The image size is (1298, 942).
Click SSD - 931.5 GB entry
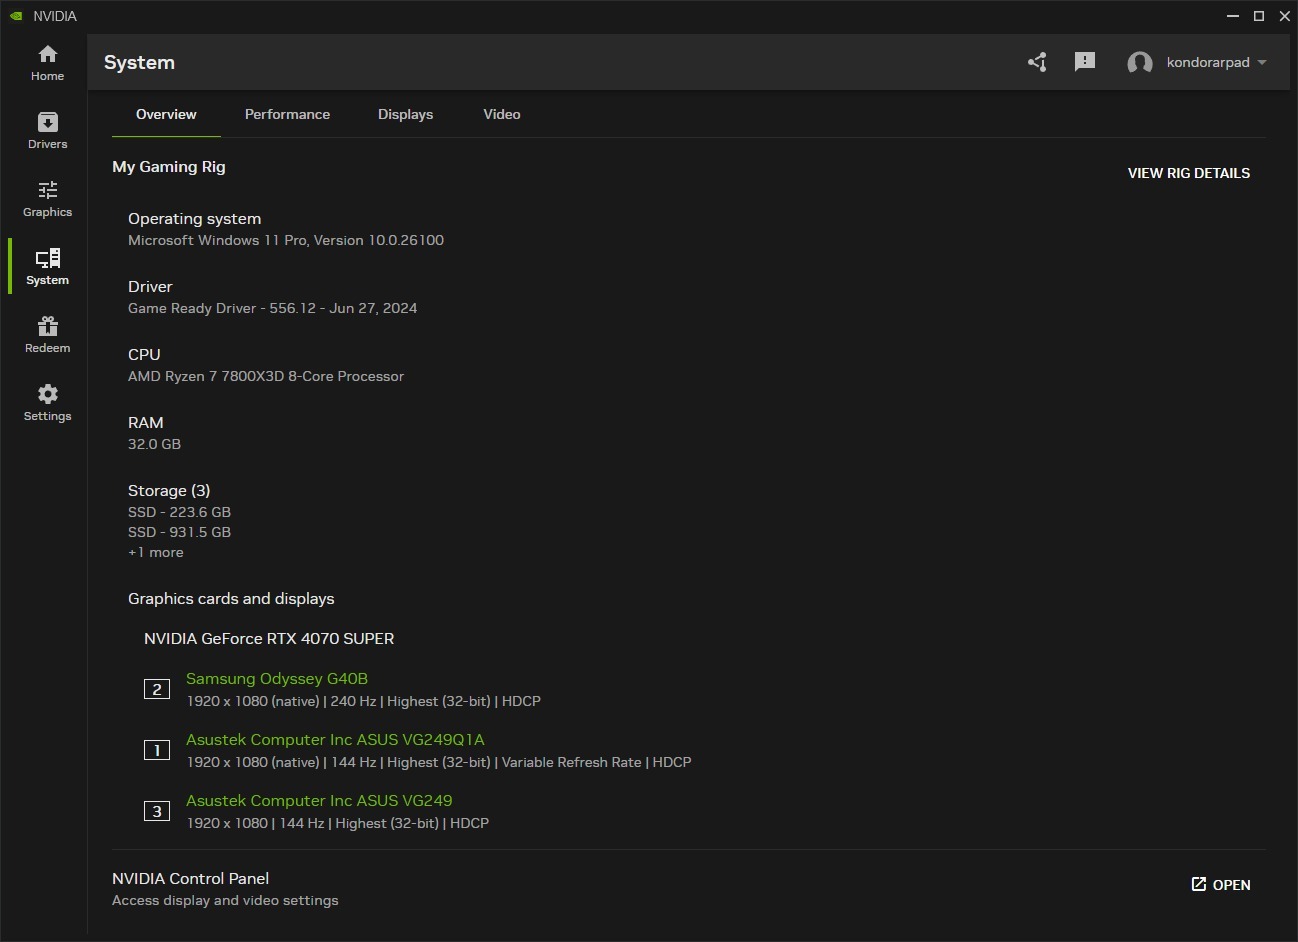click(x=179, y=532)
